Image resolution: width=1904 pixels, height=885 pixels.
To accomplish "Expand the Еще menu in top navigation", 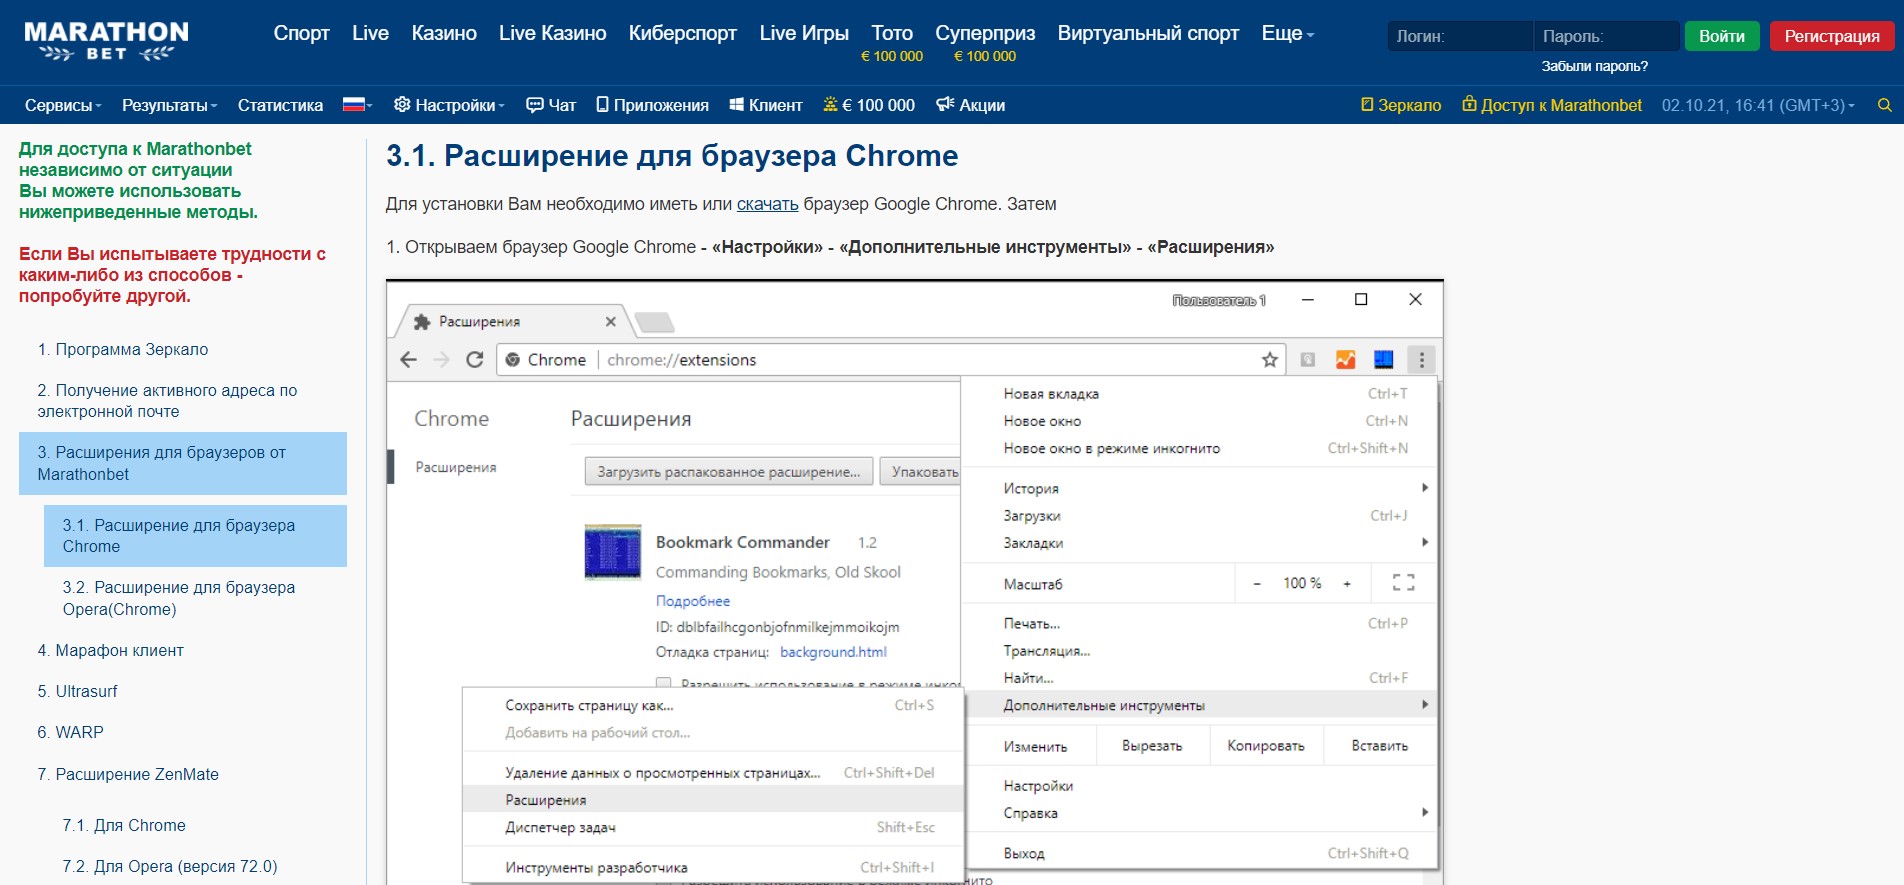I will tap(1287, 33).
